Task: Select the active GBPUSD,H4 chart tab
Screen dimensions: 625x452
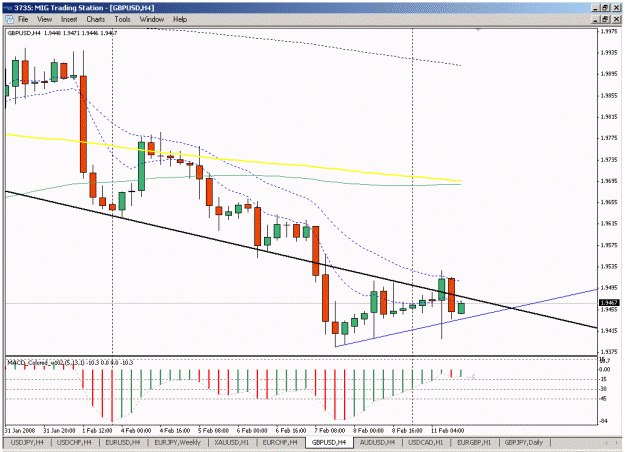Action: pyautogui.click(x=329, y=442)
